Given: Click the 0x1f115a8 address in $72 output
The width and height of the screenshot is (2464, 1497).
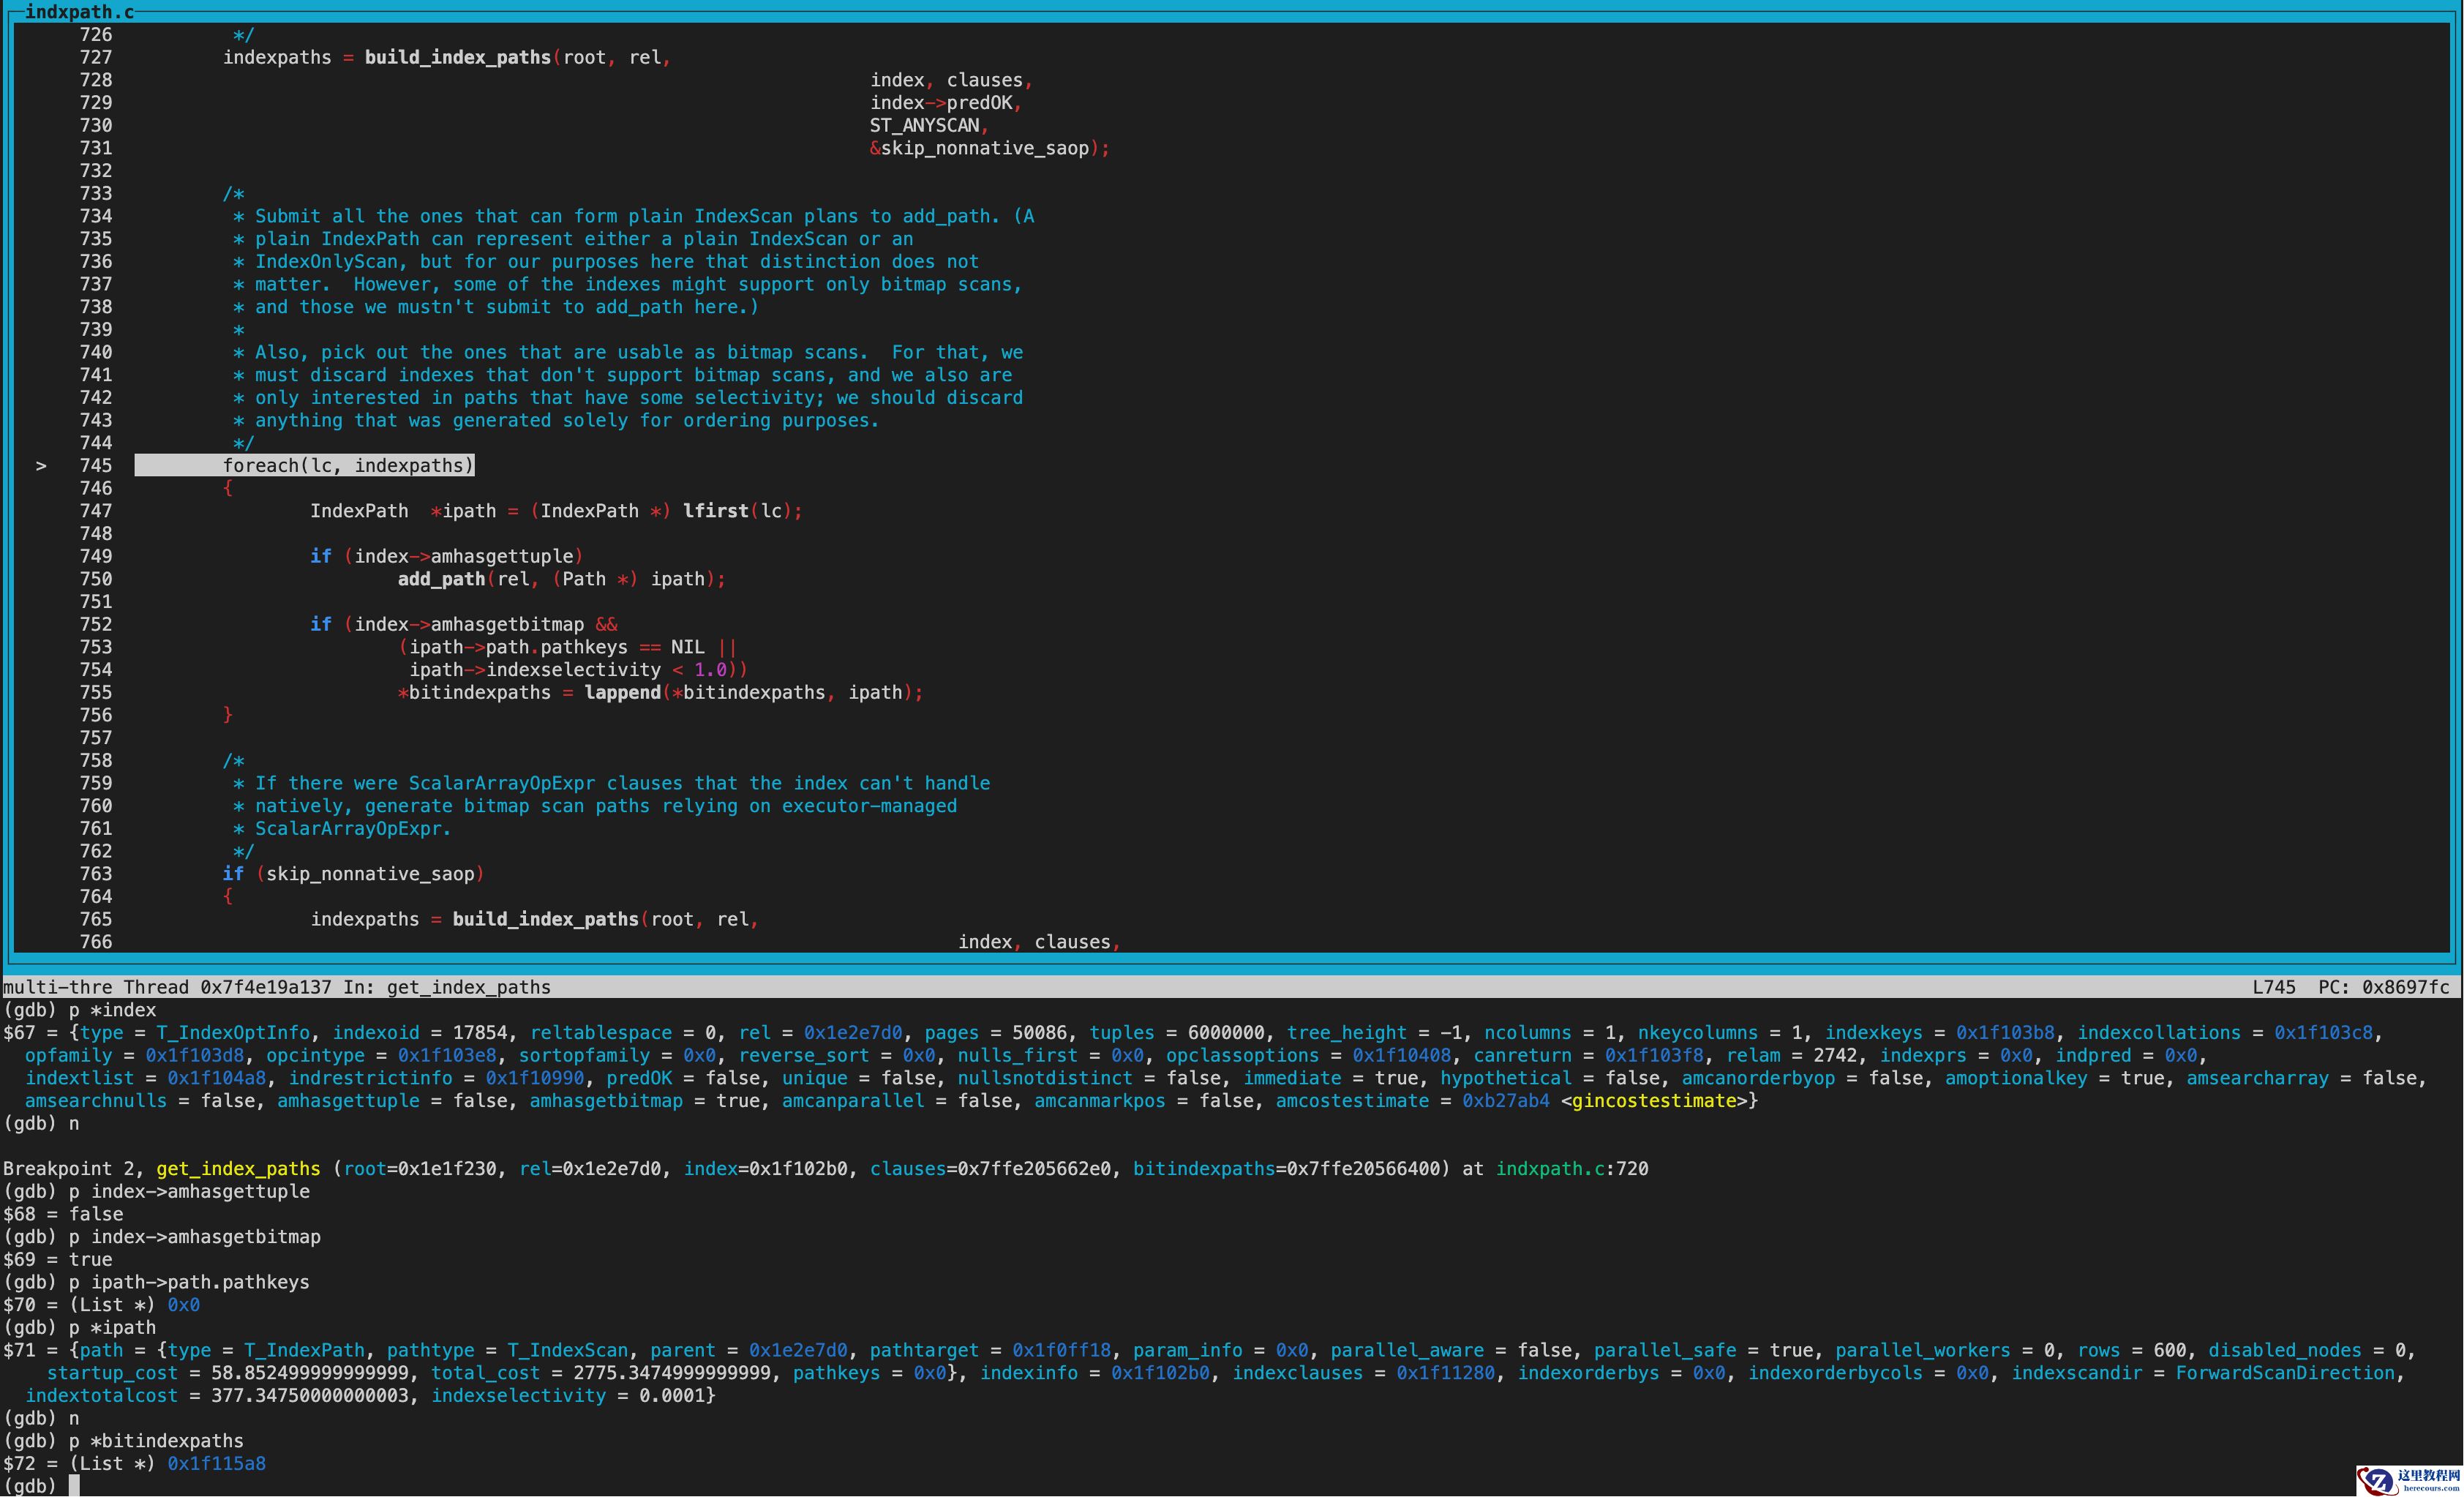Looking at the screenshot, I should 216,1464.
